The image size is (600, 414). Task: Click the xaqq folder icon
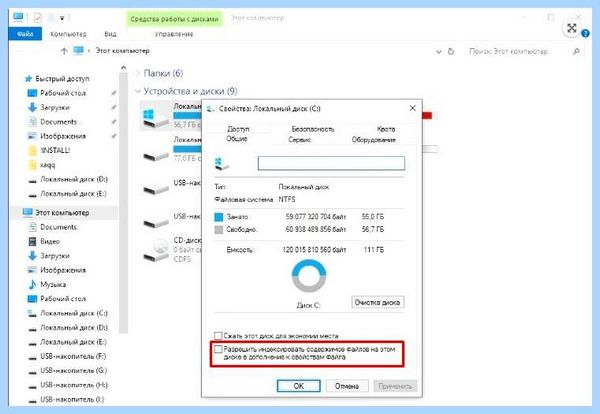click(x=33, y=165)
